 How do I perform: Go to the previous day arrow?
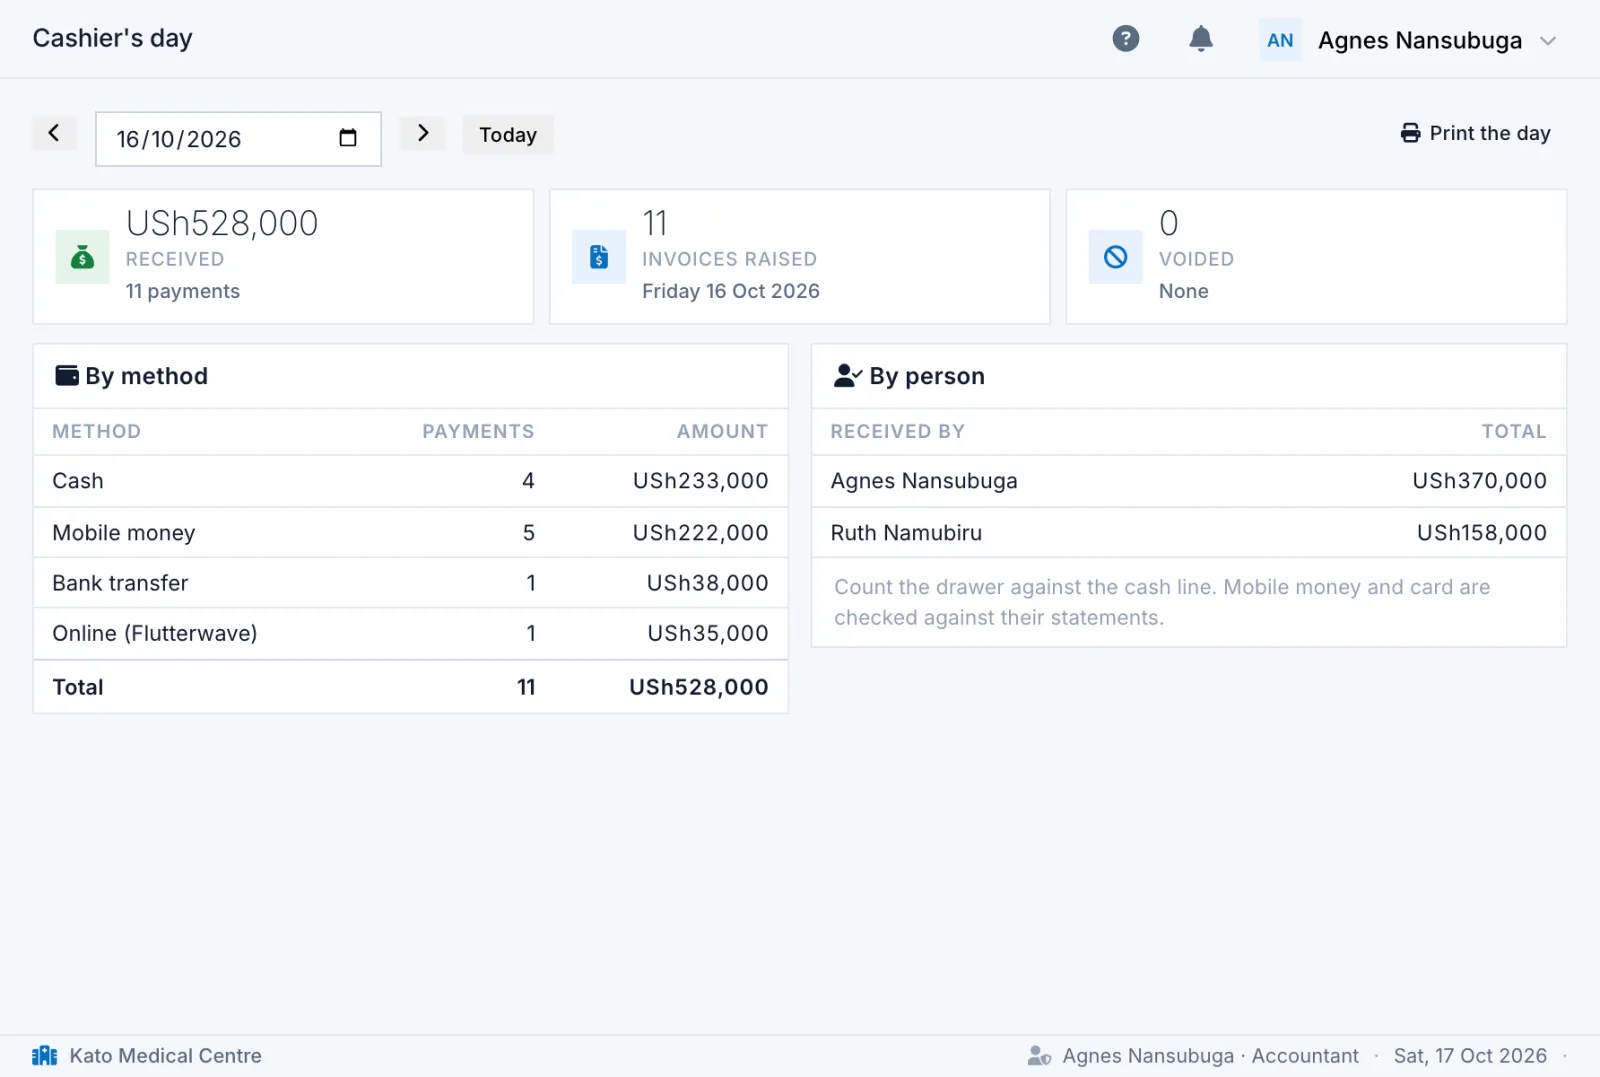54,133
